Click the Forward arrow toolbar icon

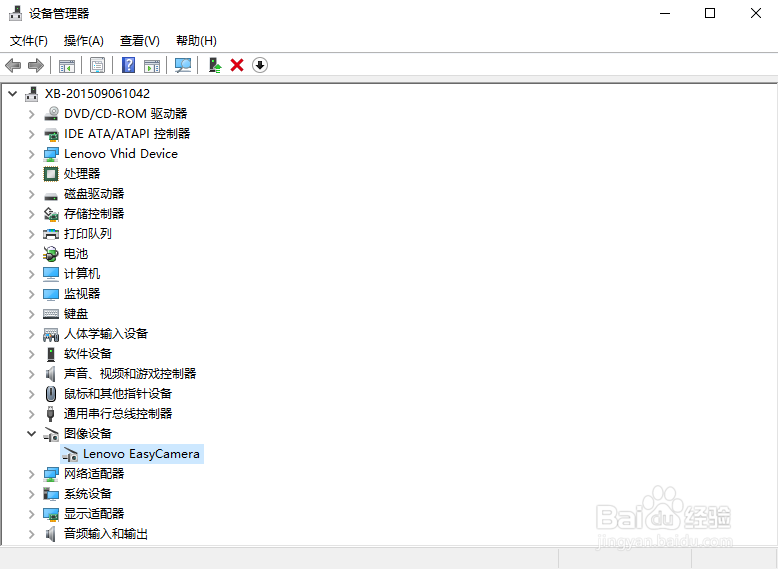36,65
